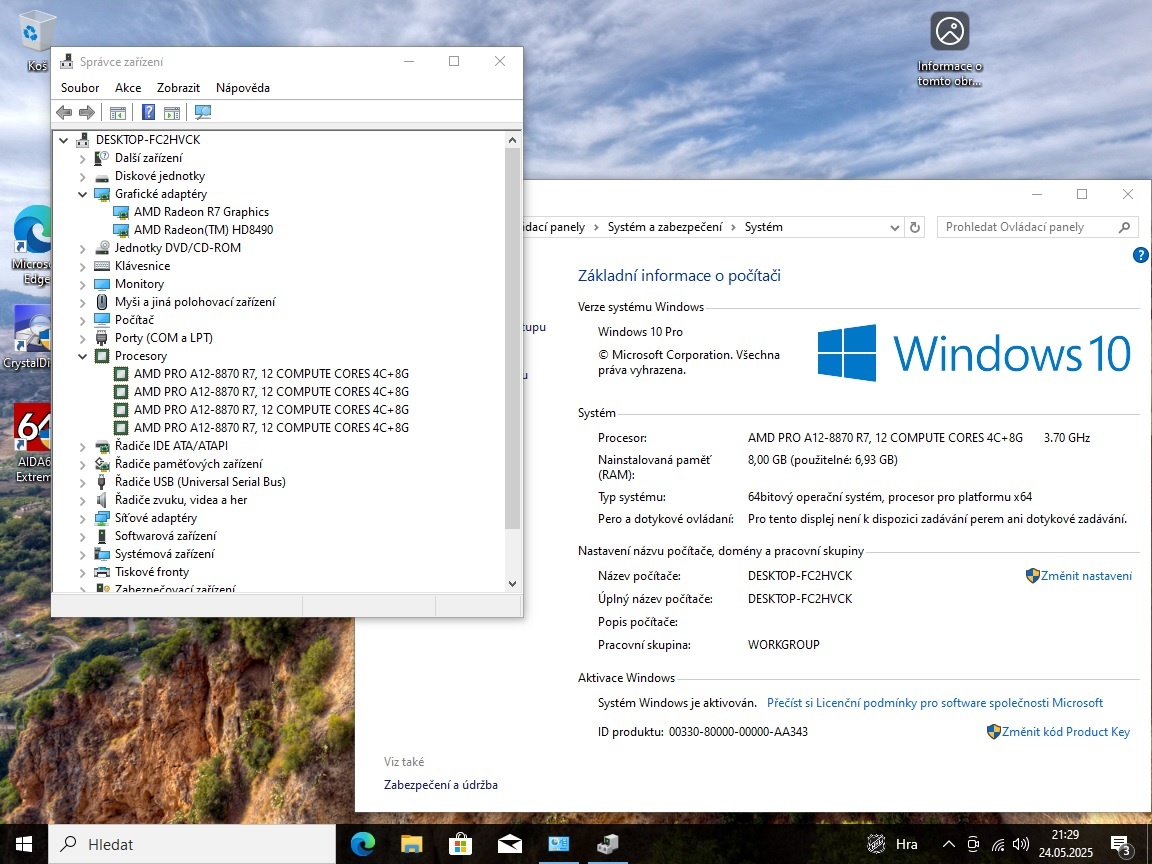Click the volume speaker tray icon
1152x864 pixels.
(1020, 844)
